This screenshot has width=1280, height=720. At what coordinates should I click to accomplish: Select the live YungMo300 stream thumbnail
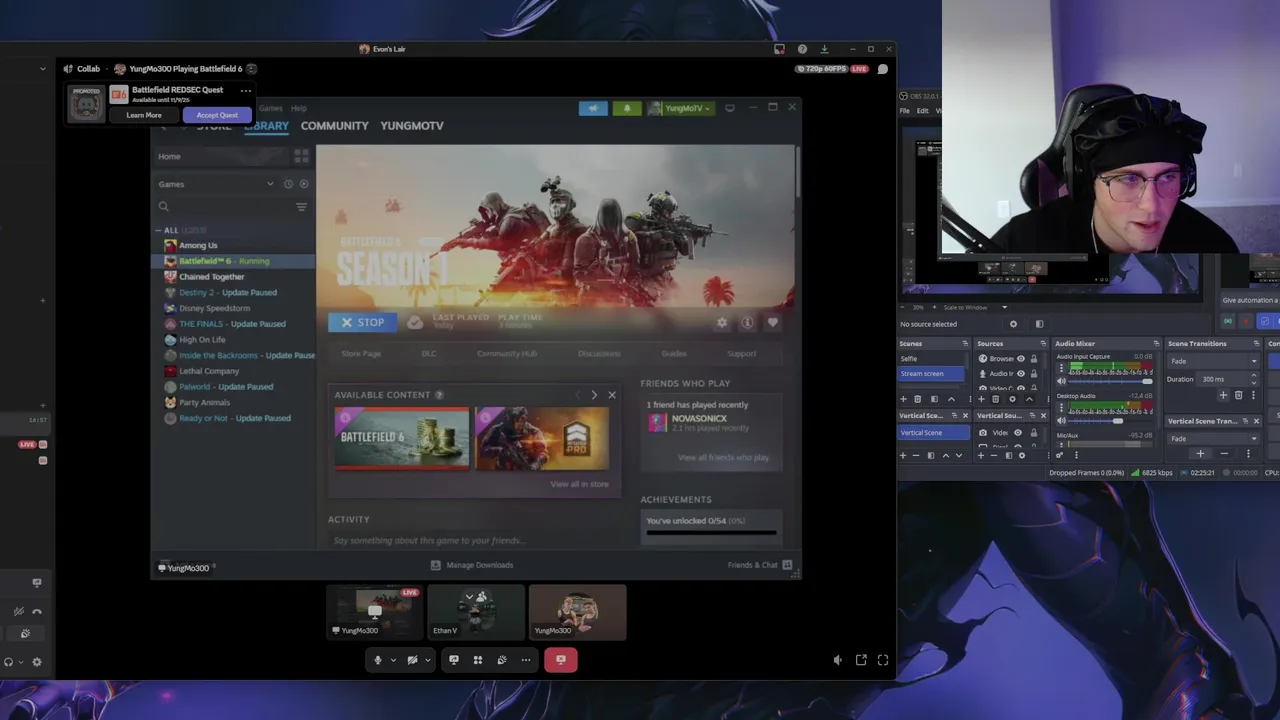point(375,612)
